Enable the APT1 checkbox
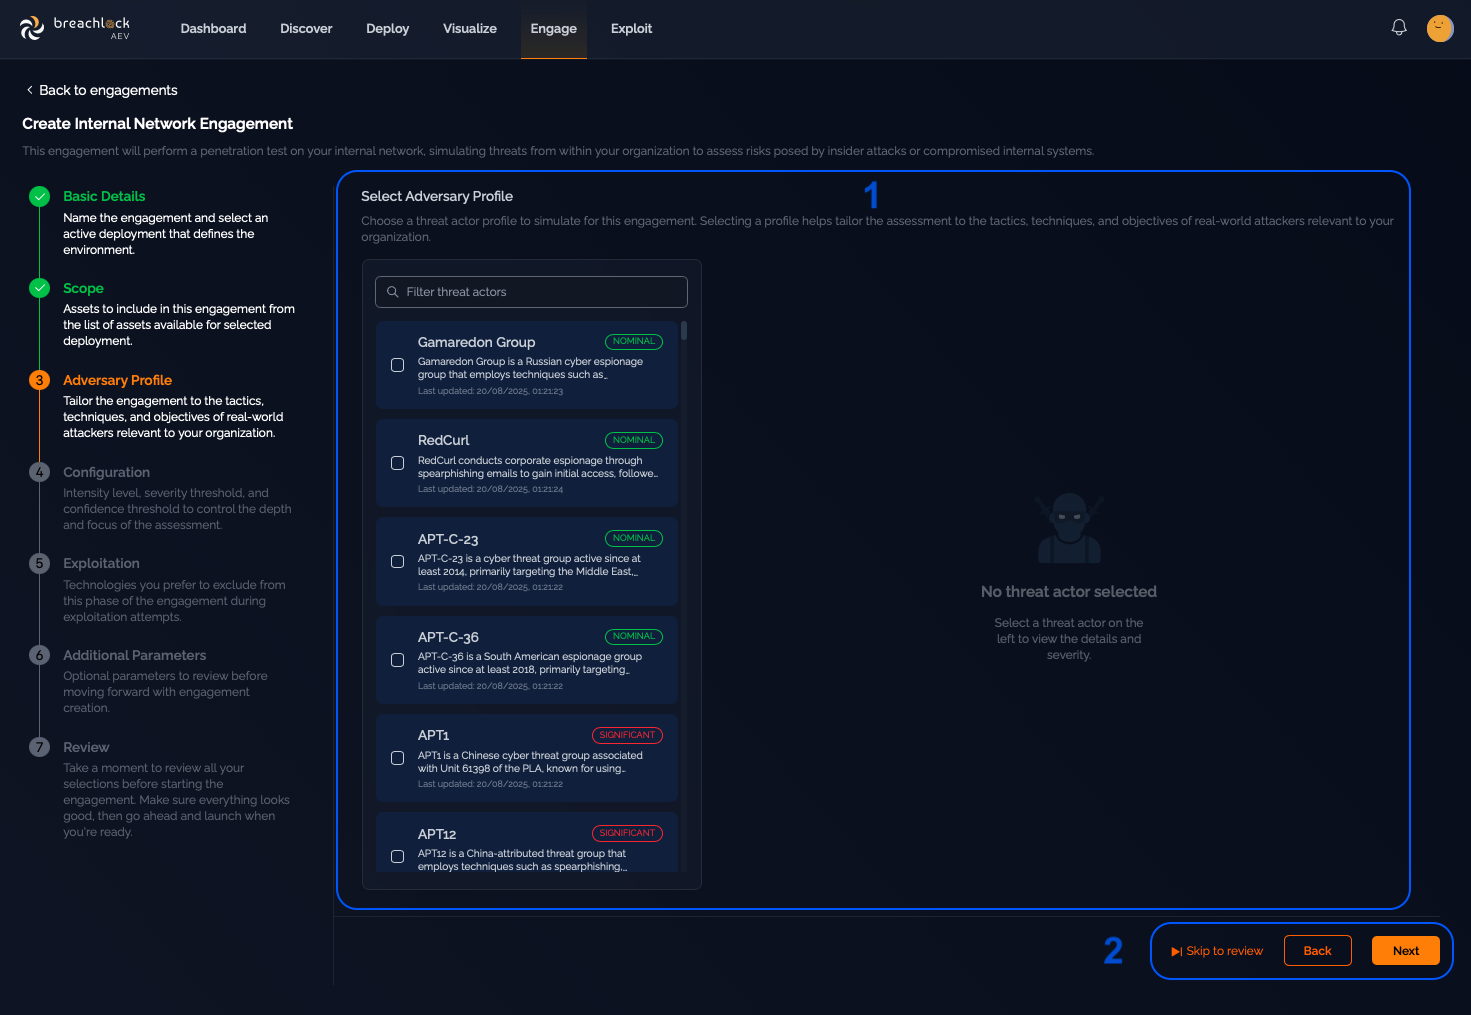Image resolution: width=1471 pixels, height=1015 pixels. (x=397, y=758)
